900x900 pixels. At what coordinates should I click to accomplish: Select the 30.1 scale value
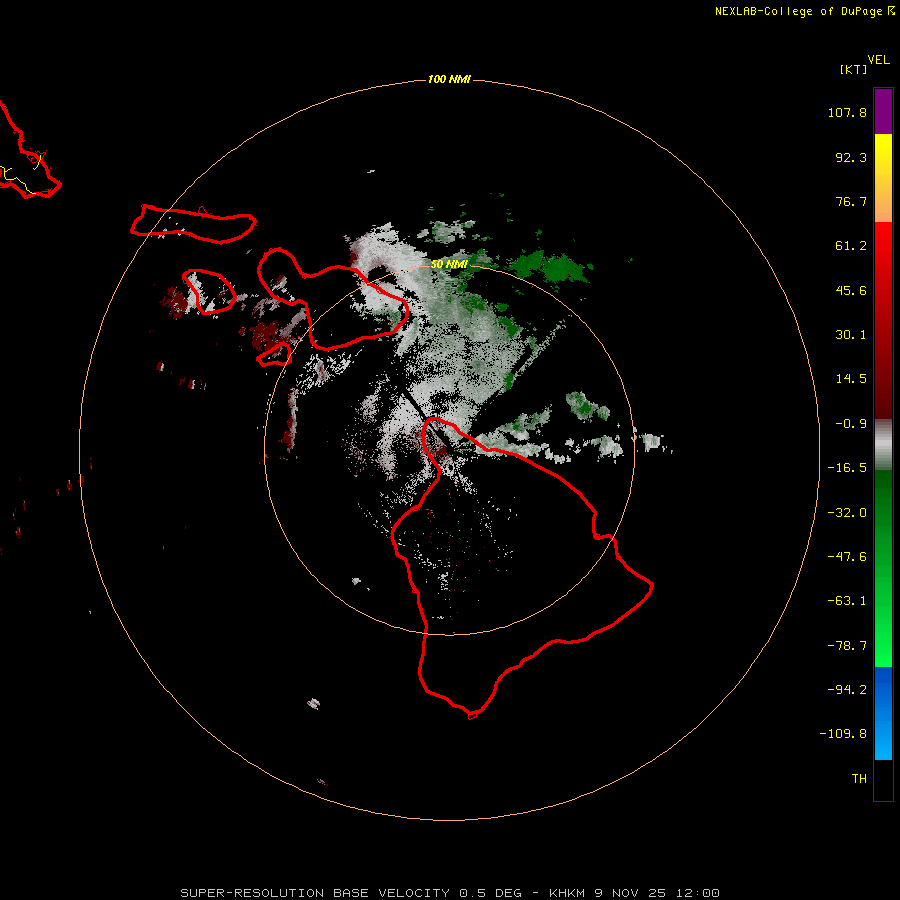point(851,335)
